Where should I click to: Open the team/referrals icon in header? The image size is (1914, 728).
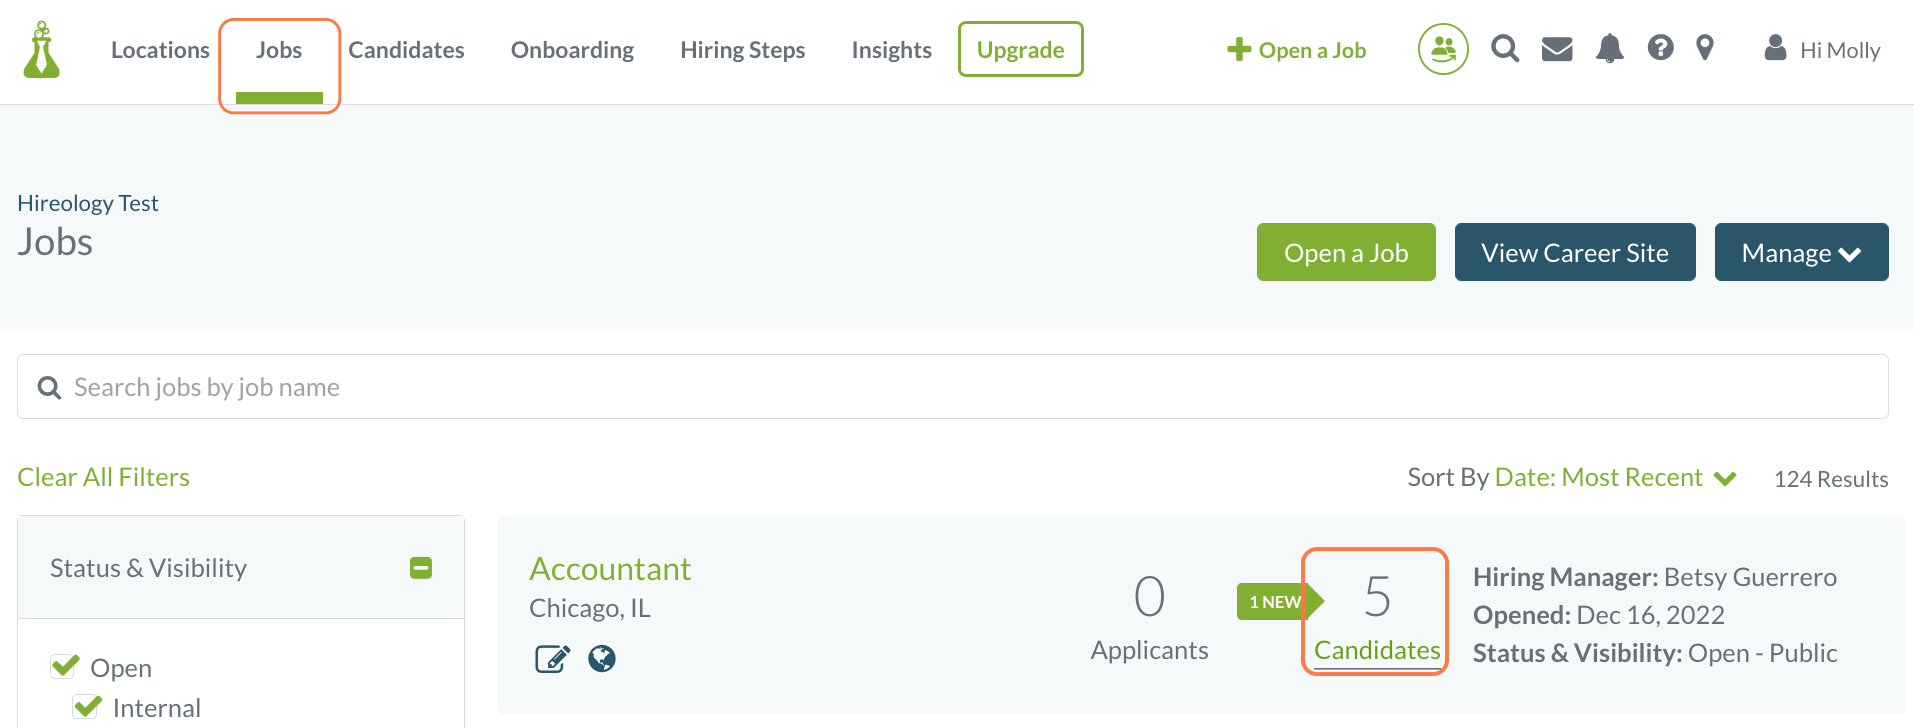point(1443,49)
